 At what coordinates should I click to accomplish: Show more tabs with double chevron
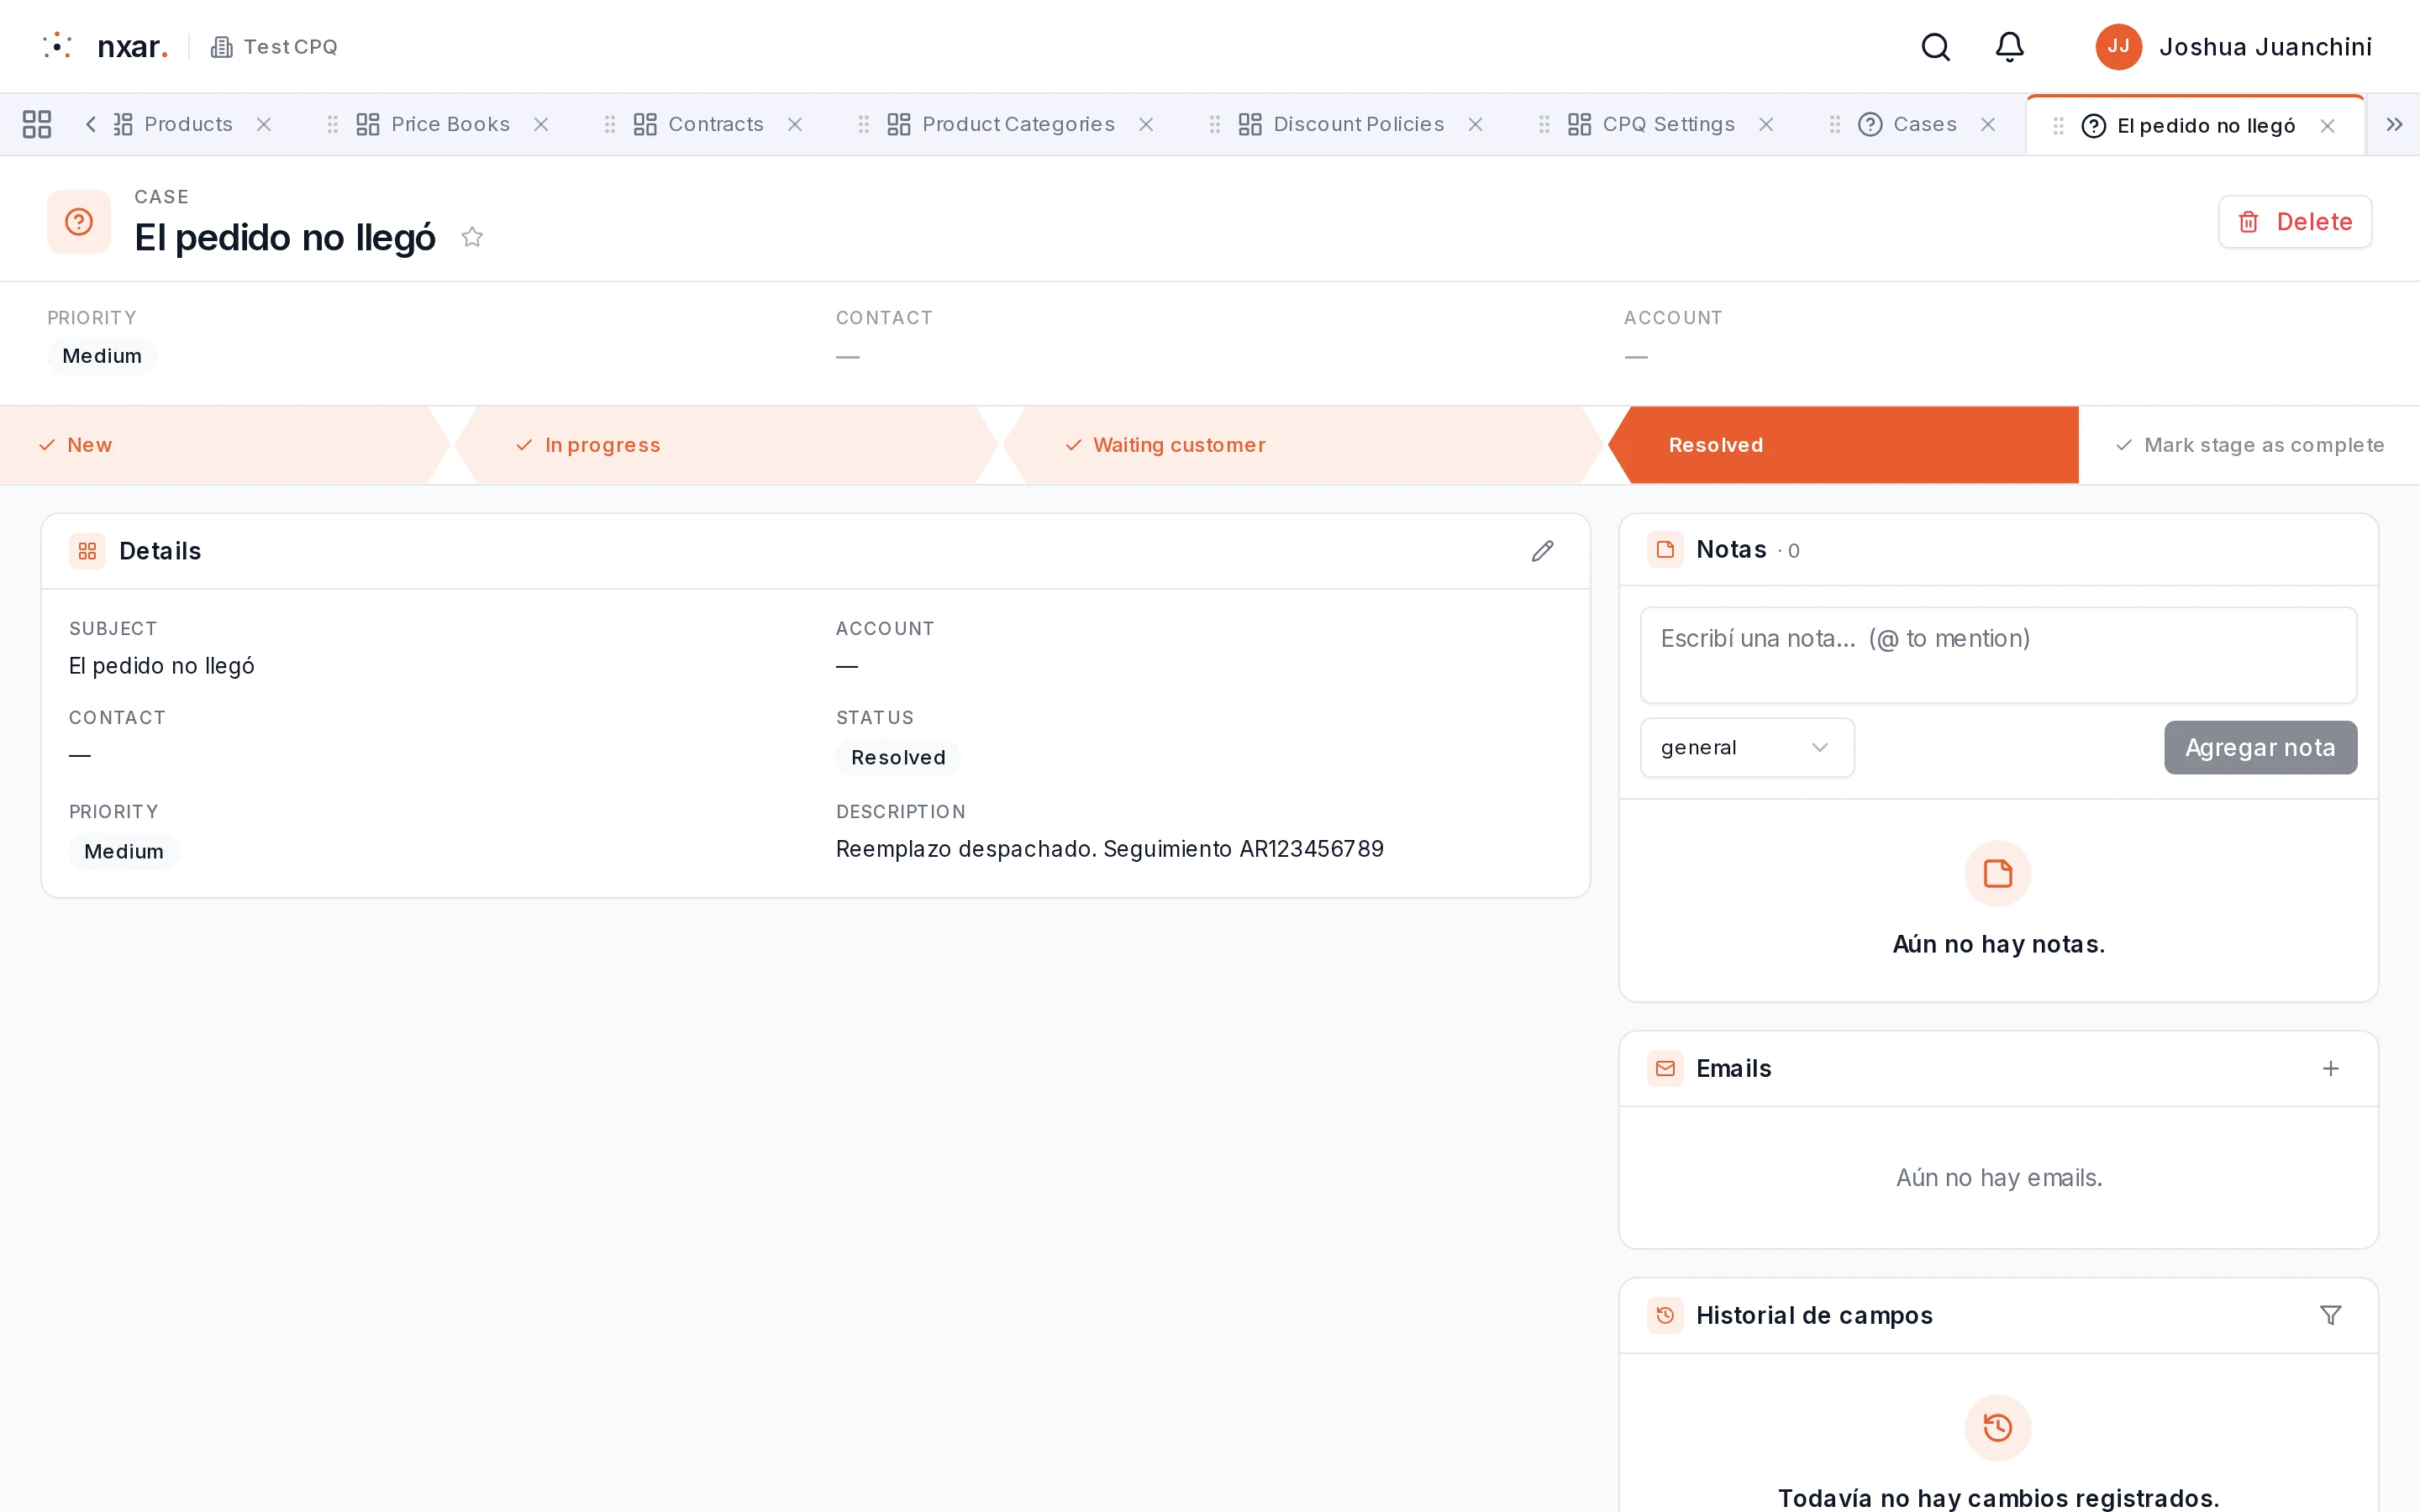2394,124
